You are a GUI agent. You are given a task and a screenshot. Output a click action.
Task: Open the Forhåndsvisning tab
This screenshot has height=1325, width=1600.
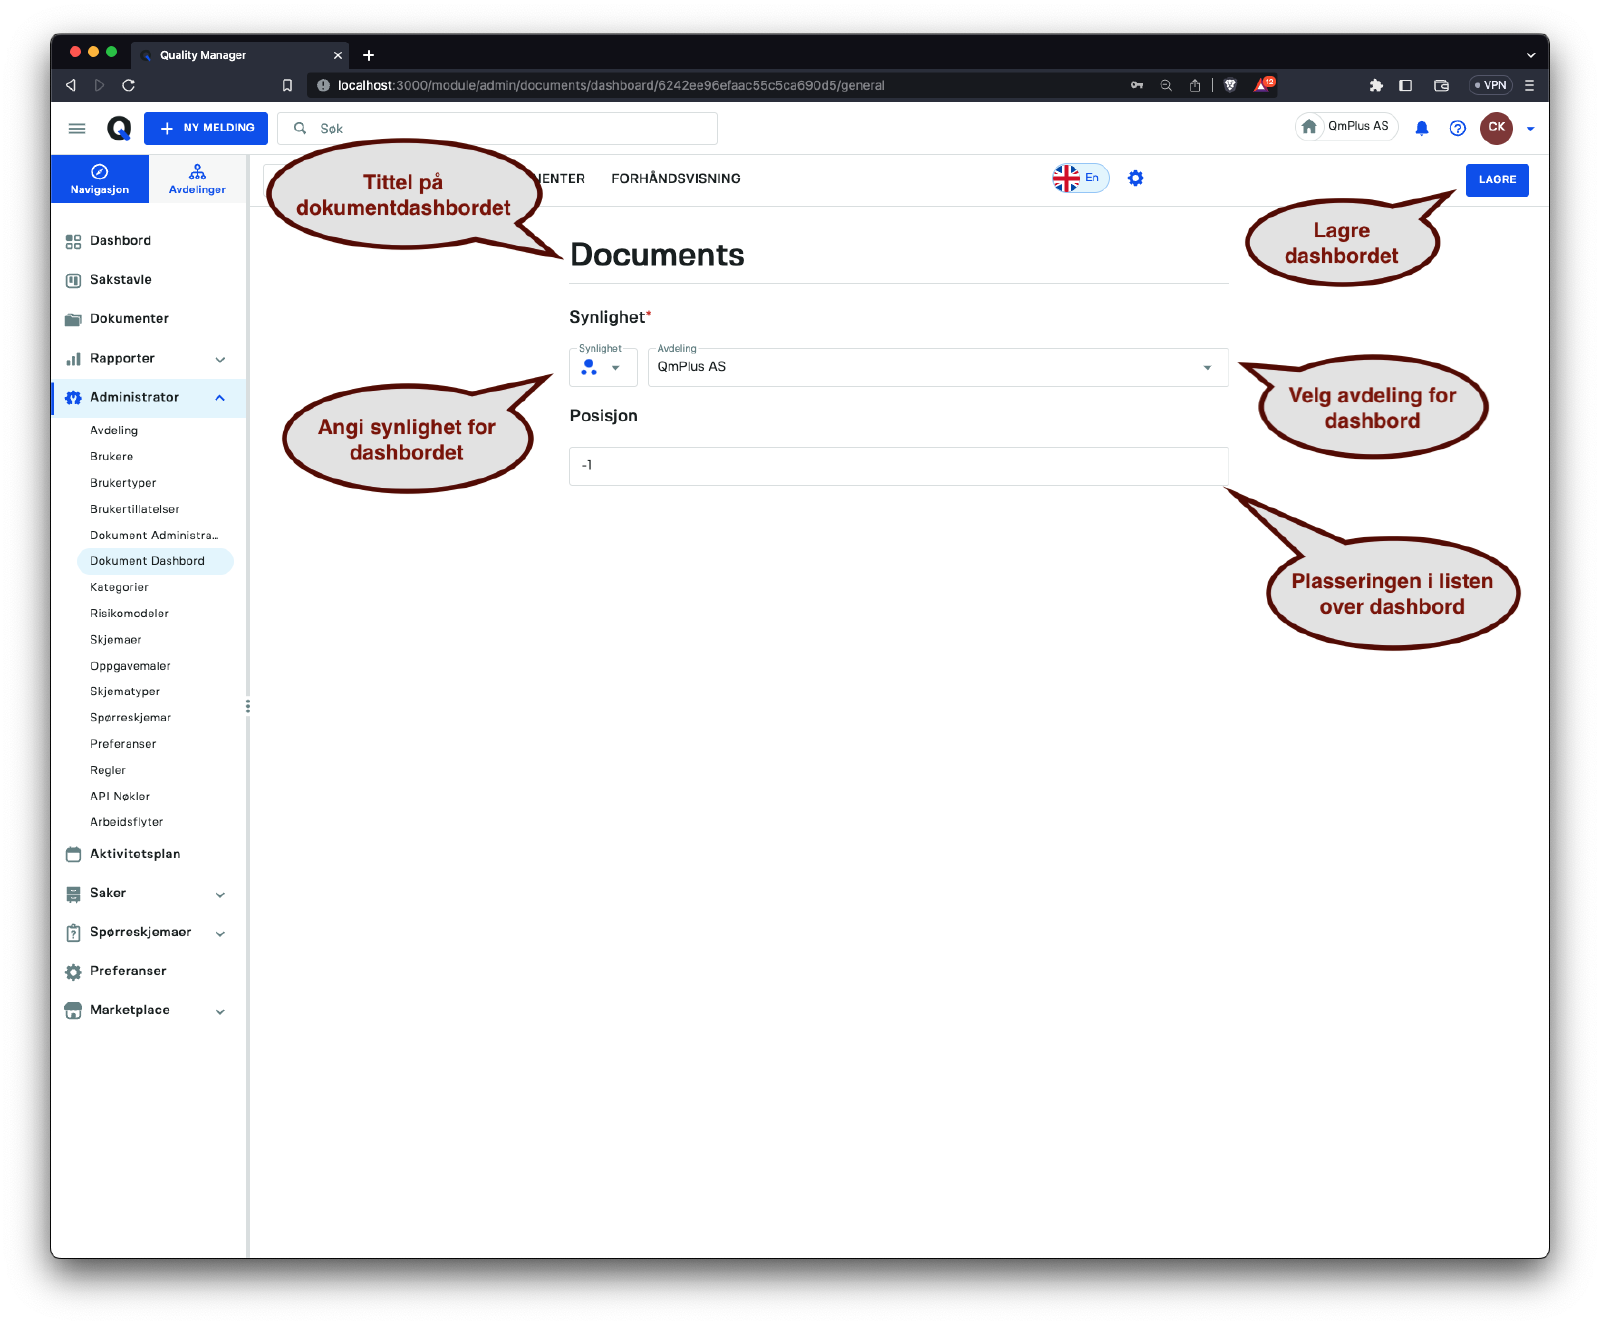click(x=676, y=179)
